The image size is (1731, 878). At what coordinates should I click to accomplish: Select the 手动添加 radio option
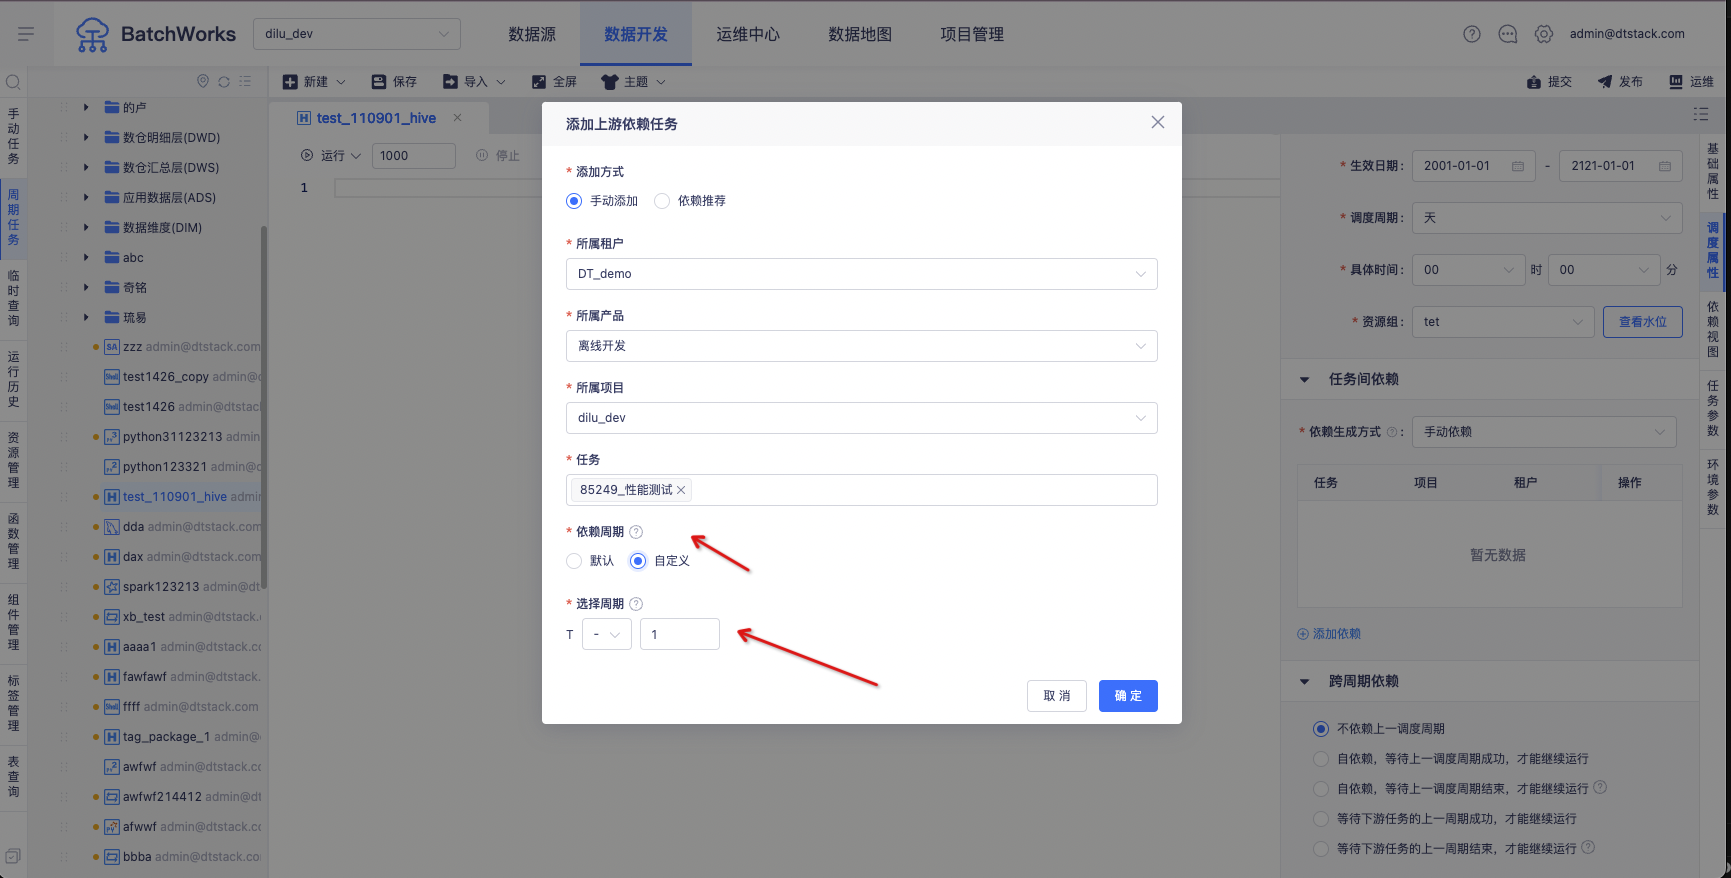(x=574, y=201)
